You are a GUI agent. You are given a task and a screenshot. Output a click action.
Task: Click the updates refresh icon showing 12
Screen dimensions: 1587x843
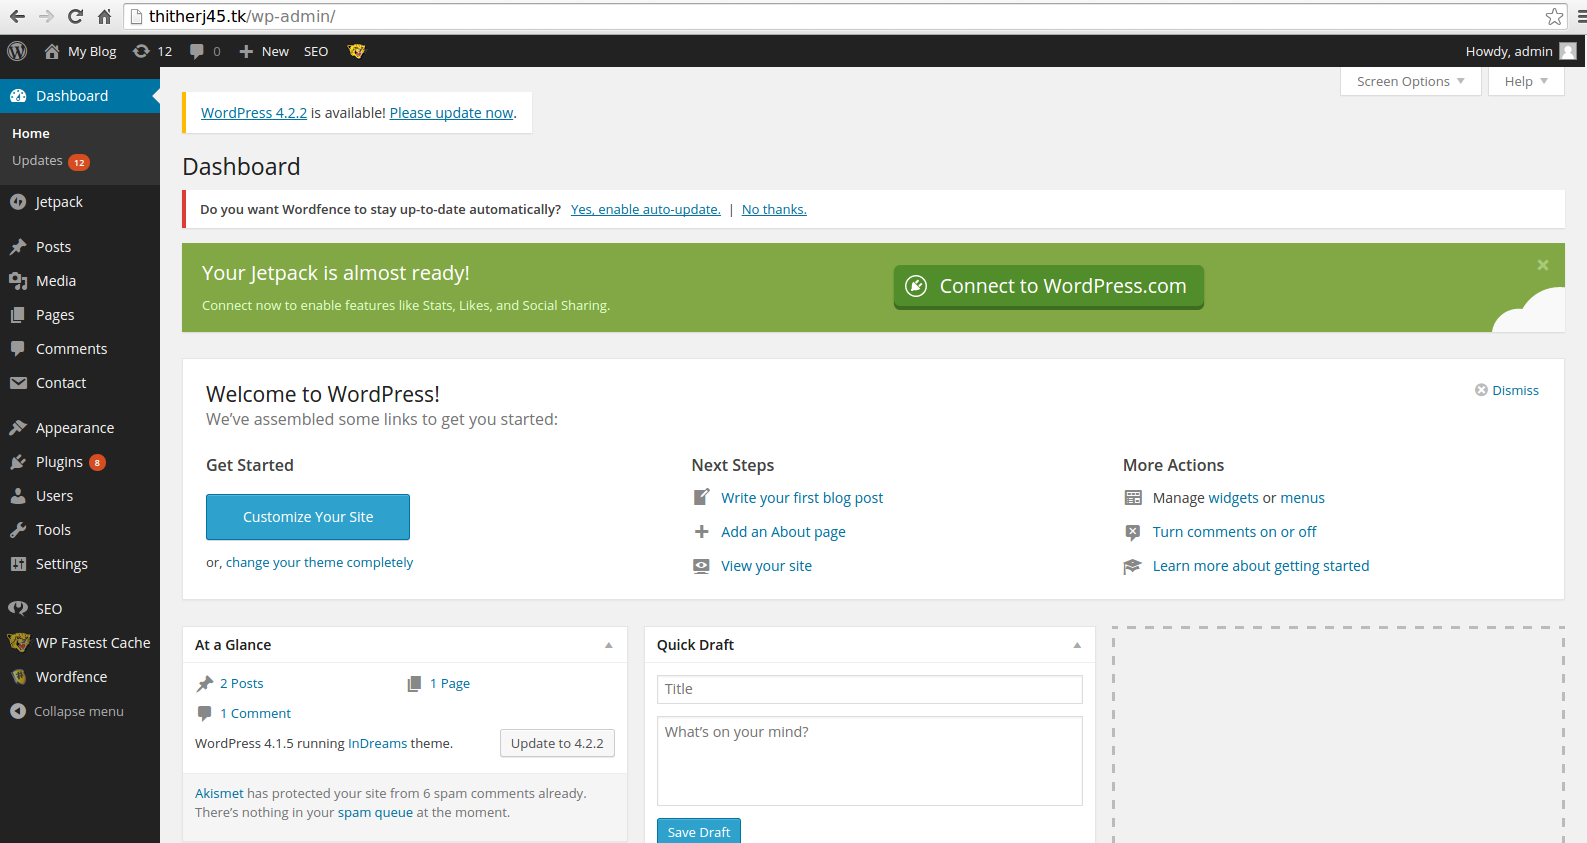[x=141, y=51]
